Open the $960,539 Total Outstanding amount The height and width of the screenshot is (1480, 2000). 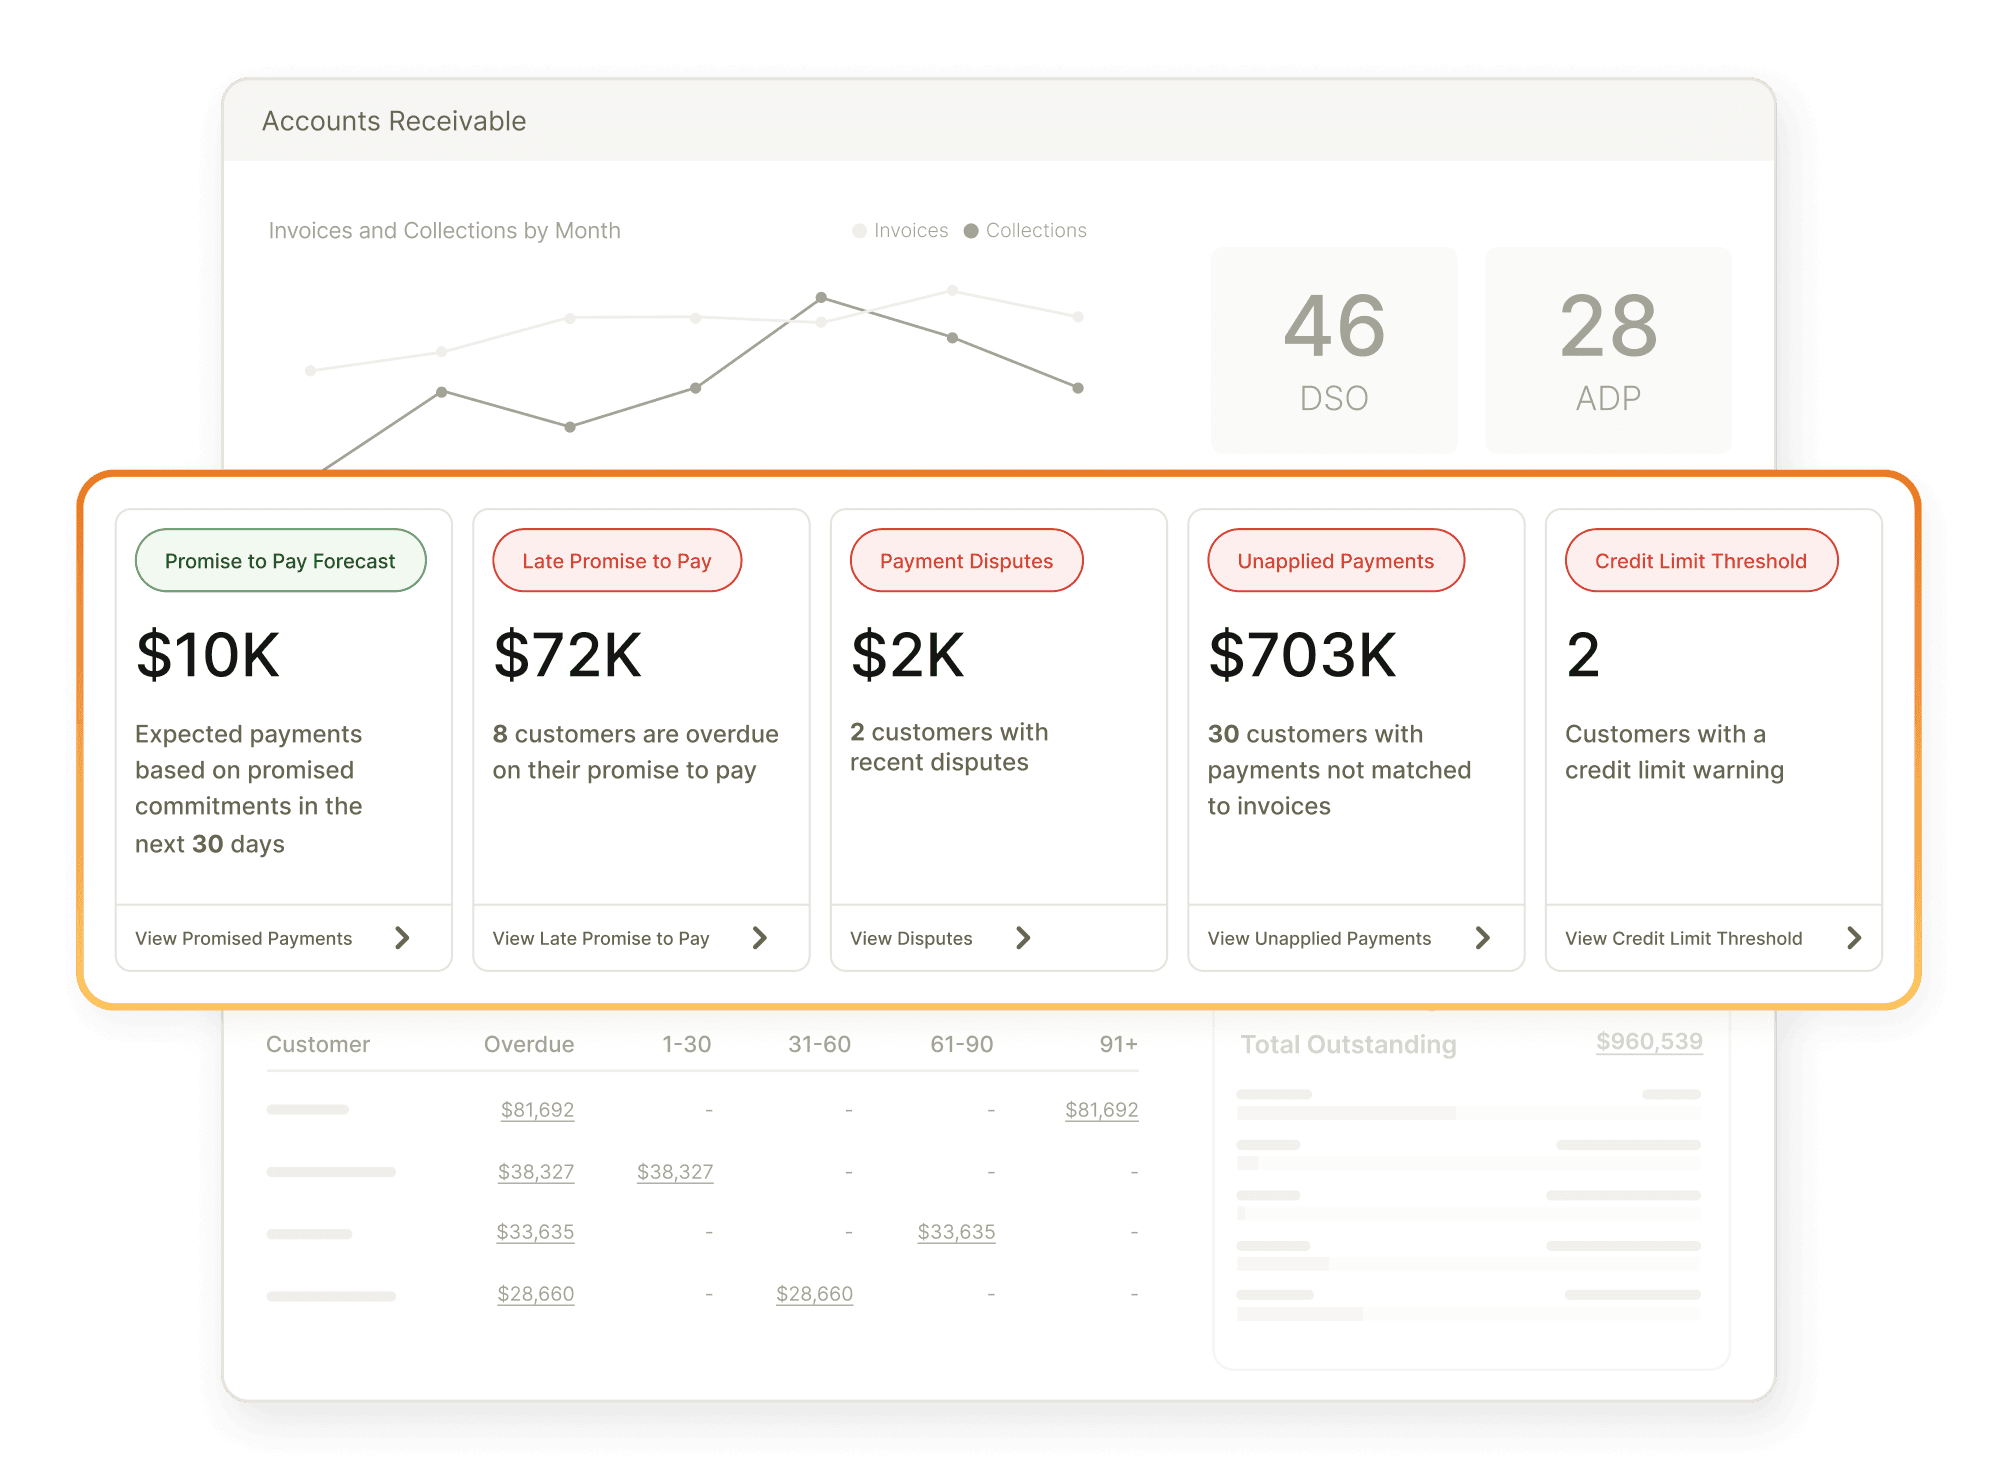point(1648,1042)
